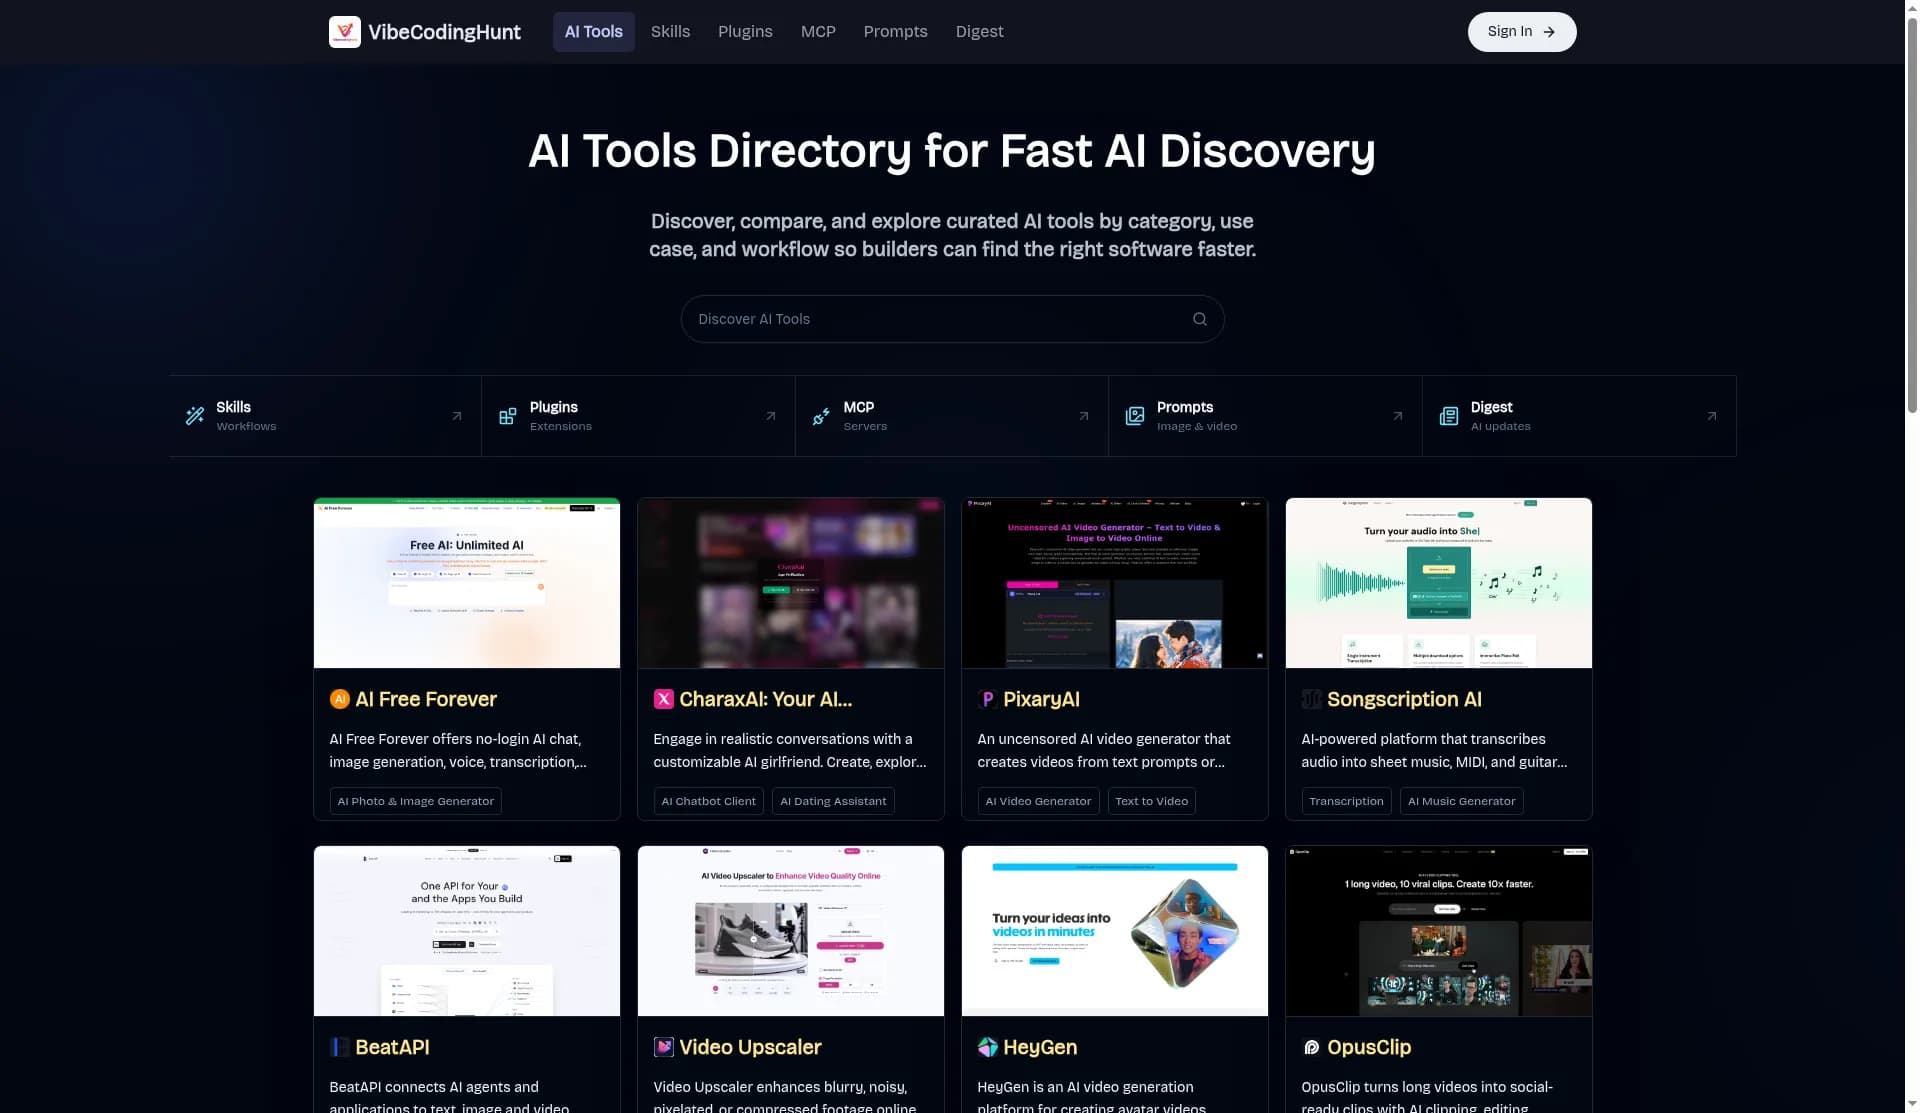Switch to the Plugins nav tab
The image size is (1920, 1113).
(x=745, y=32)
